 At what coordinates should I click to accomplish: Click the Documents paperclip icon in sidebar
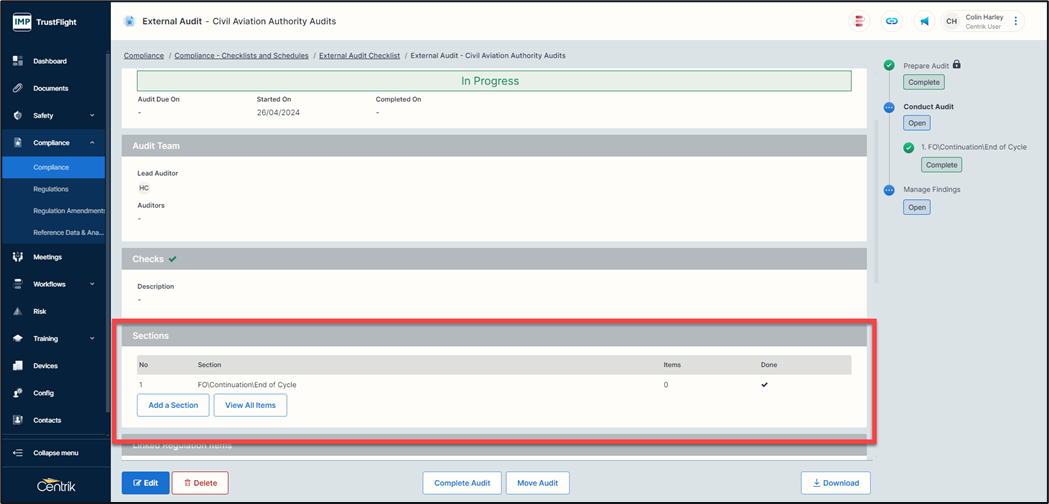(x=17, y=88)
